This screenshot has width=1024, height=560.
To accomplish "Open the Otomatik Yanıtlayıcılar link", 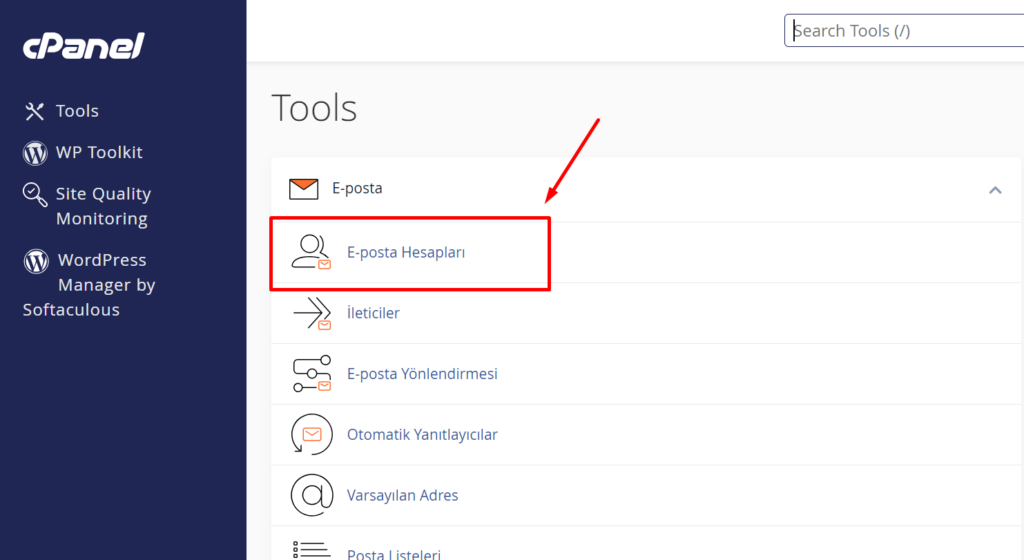I will pyautogui.click(x=422, y=434).
